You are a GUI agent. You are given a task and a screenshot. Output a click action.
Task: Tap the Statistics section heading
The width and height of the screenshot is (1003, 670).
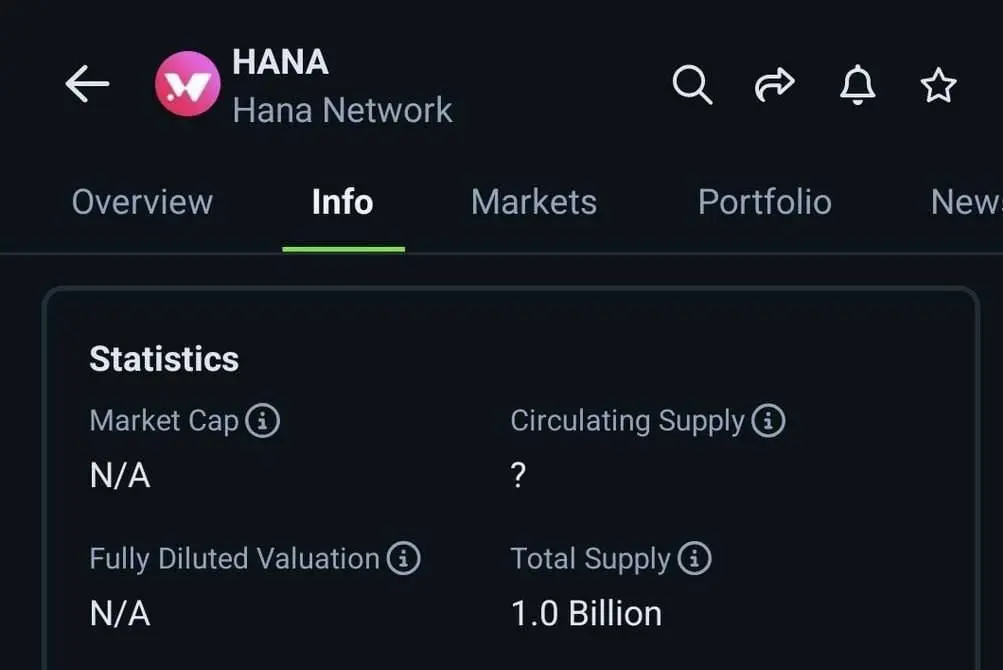point(164,358)
